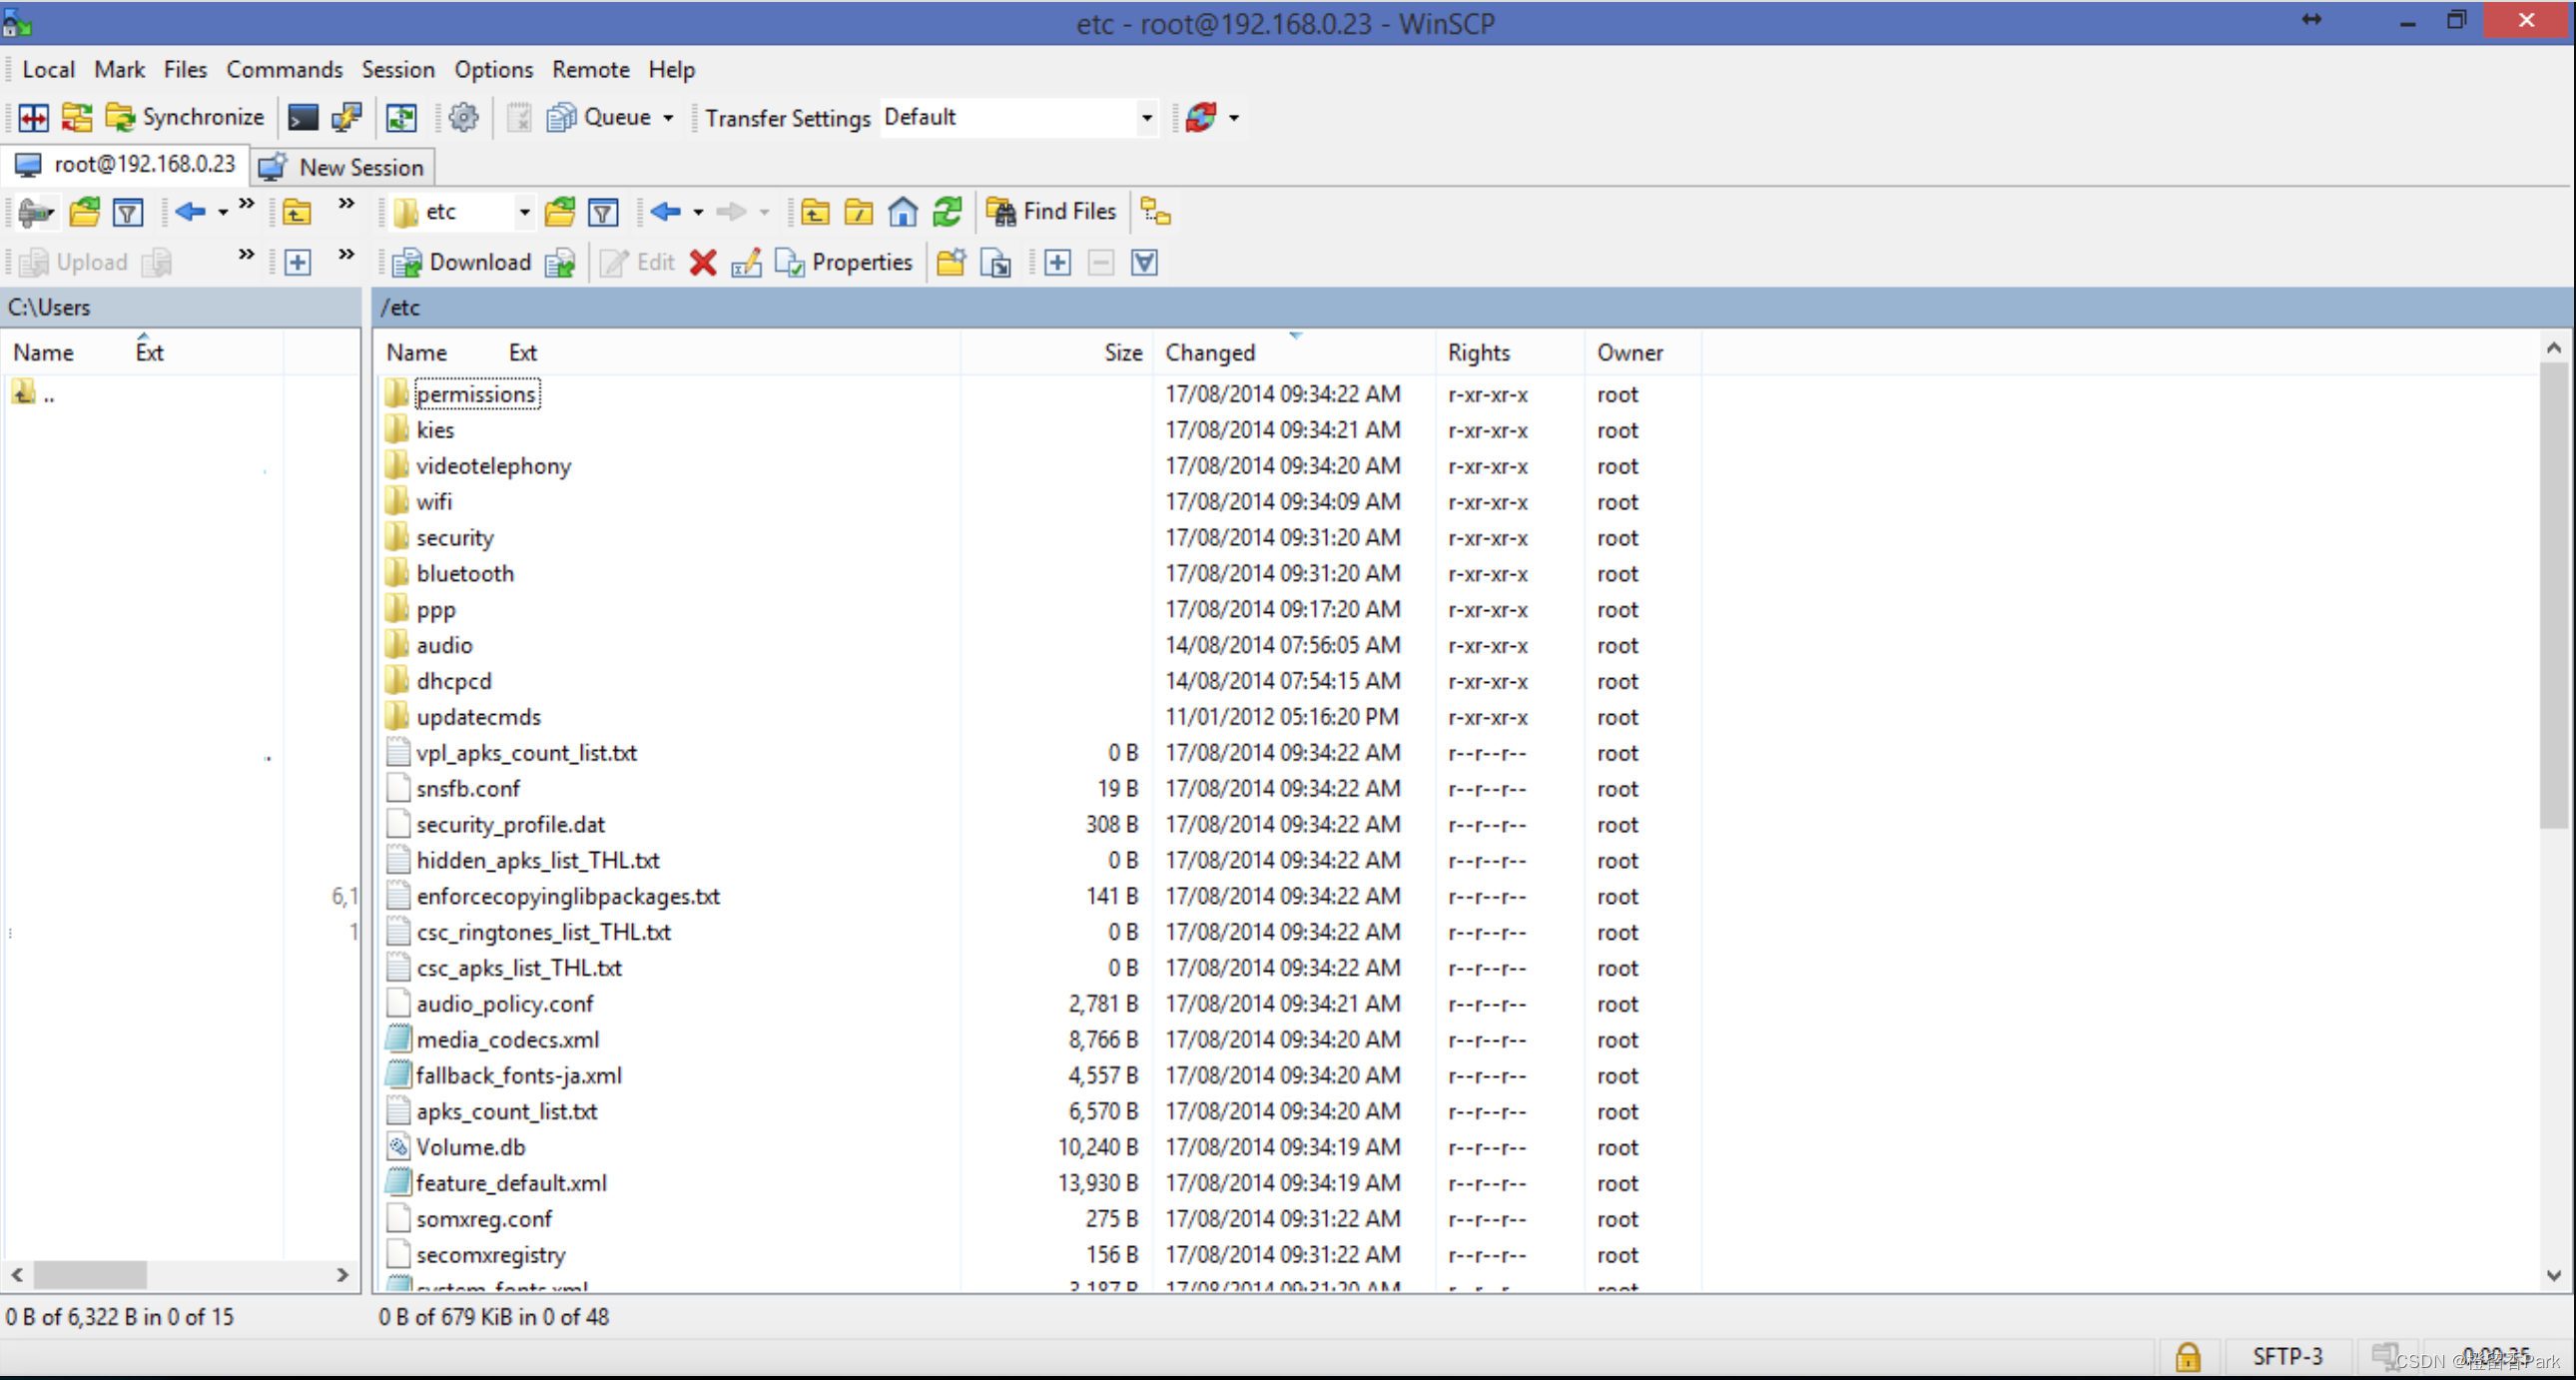Click the Compare Directories icon

pos(33,118)
